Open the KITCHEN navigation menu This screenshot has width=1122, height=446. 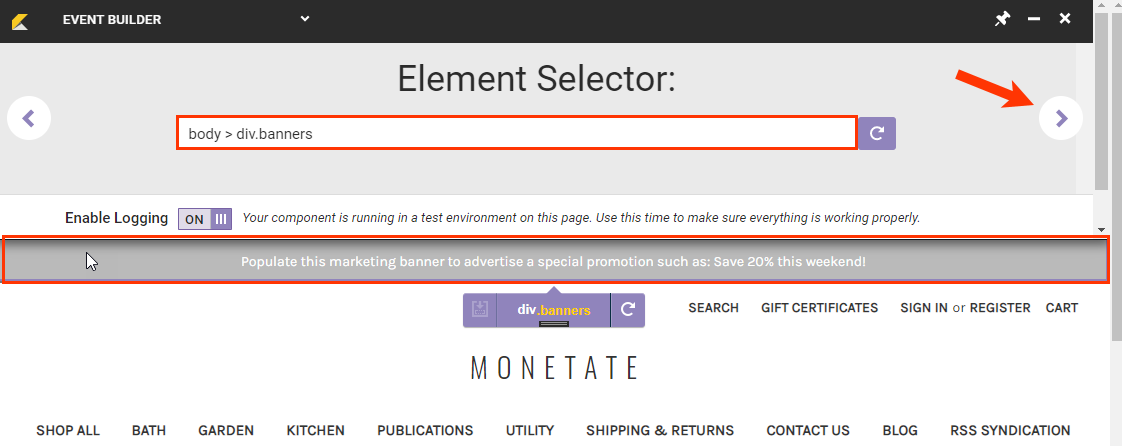click(x=316, y=430)
